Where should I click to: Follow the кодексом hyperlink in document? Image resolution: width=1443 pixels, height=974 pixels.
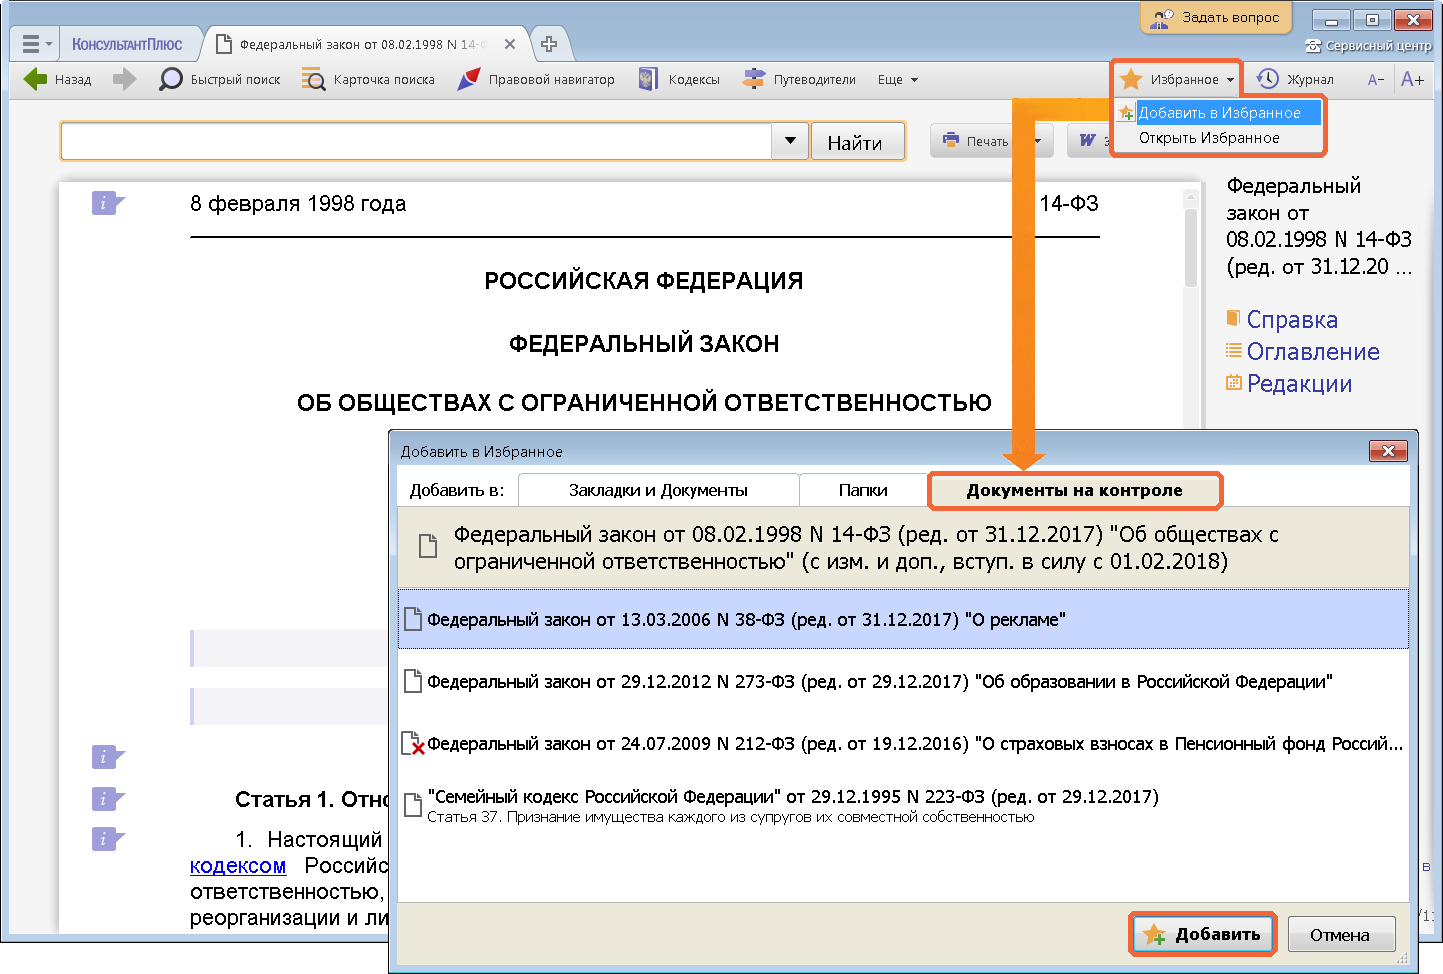238,866
